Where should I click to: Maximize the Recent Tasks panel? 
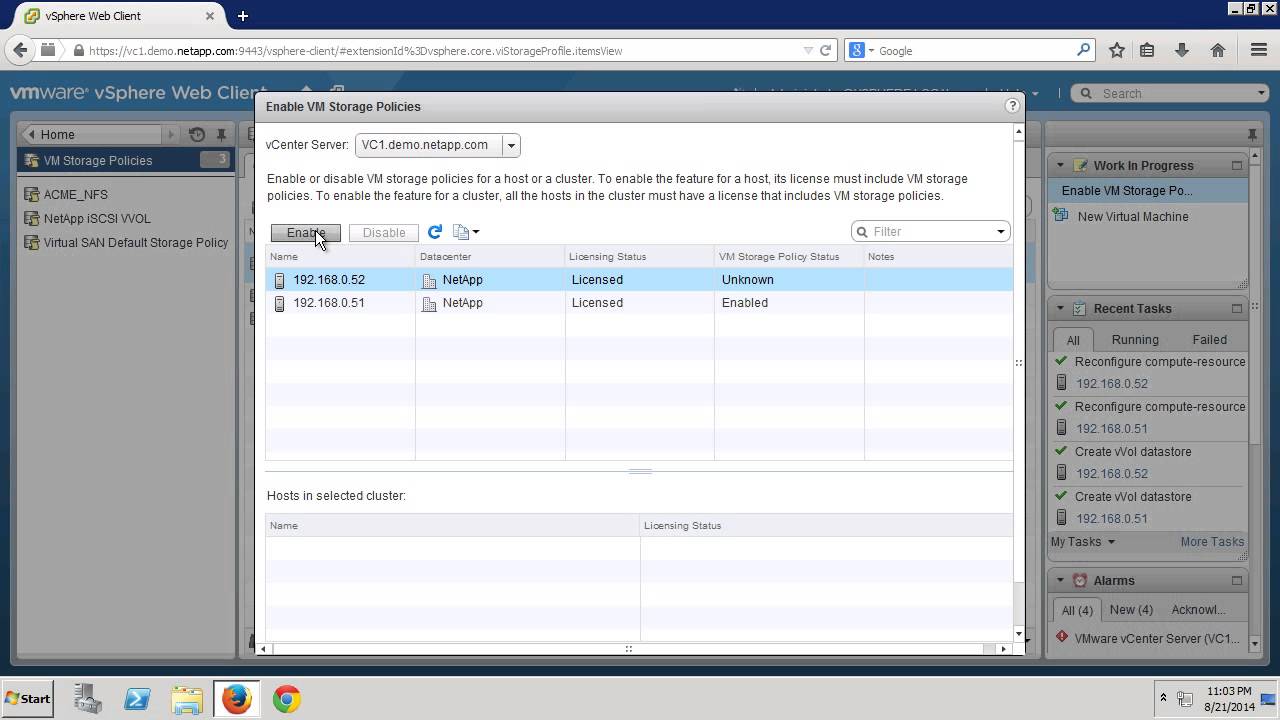1237,308
